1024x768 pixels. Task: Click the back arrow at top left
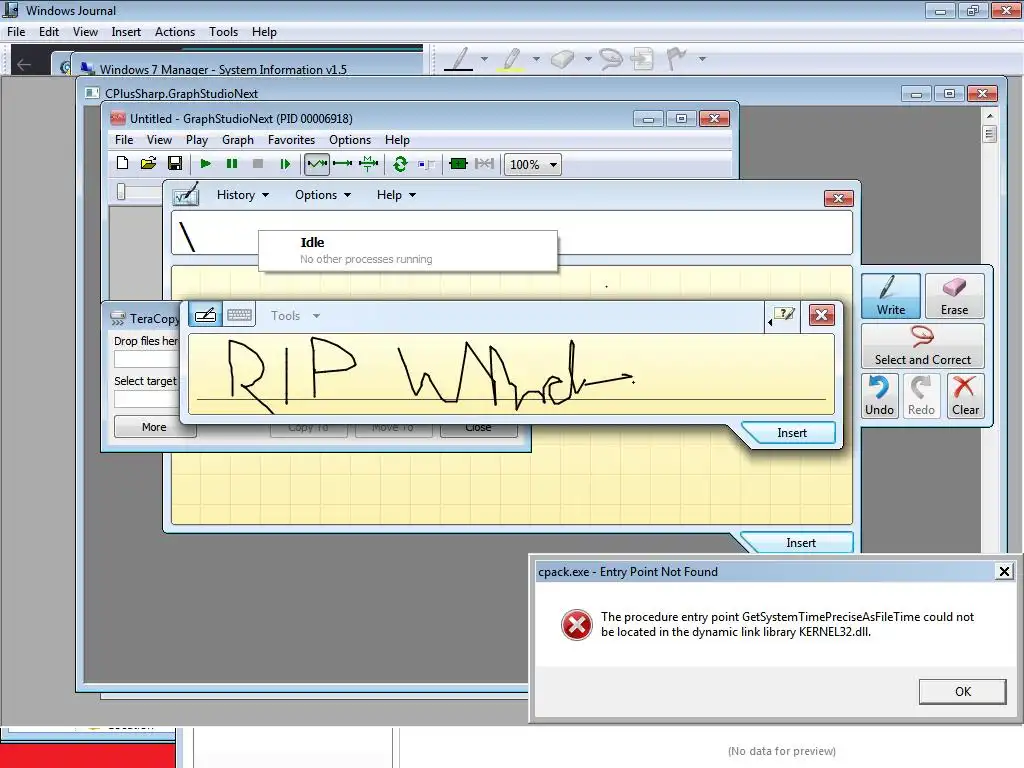(24, 64)
